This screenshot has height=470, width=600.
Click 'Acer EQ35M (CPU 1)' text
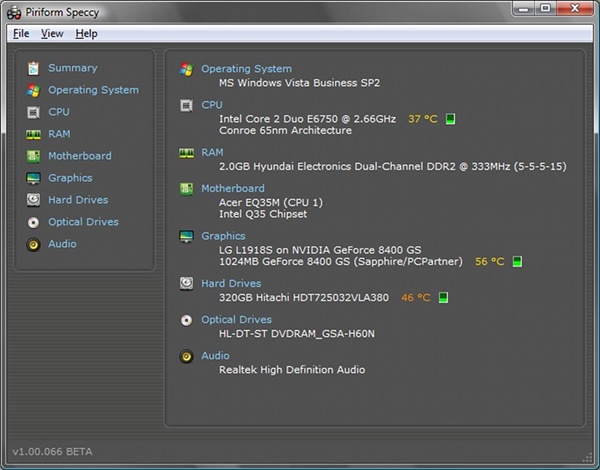271,203
